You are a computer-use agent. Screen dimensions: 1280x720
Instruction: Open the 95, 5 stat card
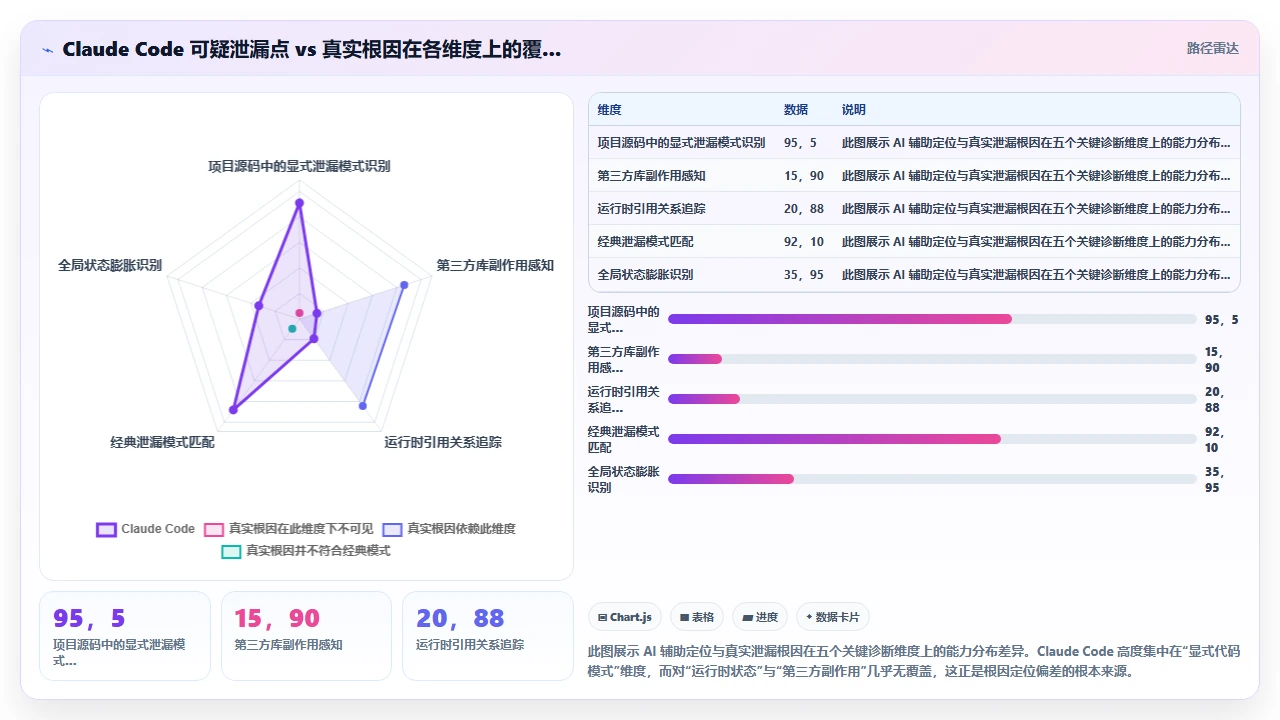pyautogui.click(x=125, y=636)
